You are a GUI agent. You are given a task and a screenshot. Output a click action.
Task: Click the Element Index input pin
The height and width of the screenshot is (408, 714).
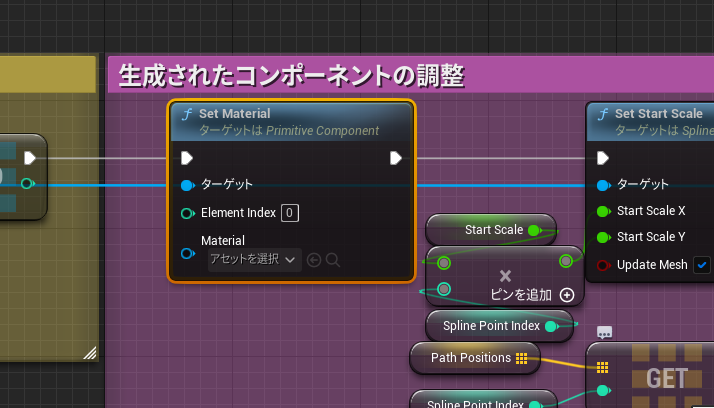(187, 213)
